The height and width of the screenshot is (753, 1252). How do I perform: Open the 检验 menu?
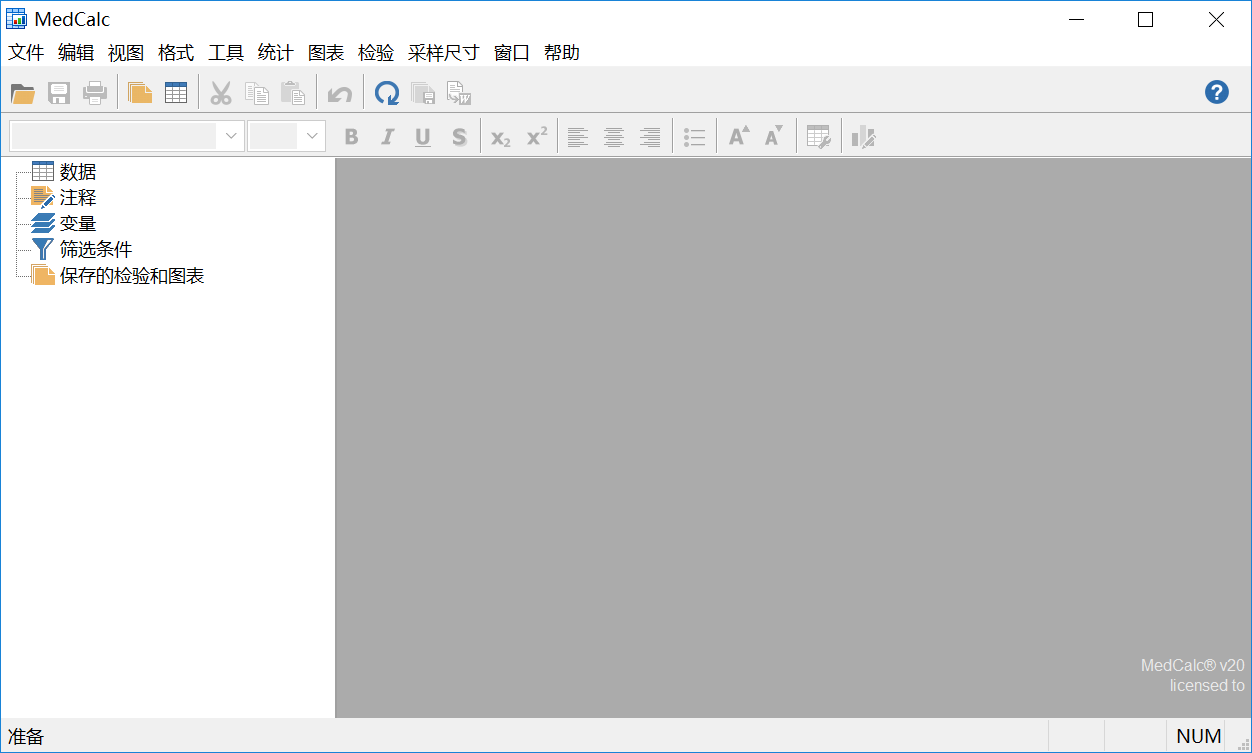tap(376, 53)
